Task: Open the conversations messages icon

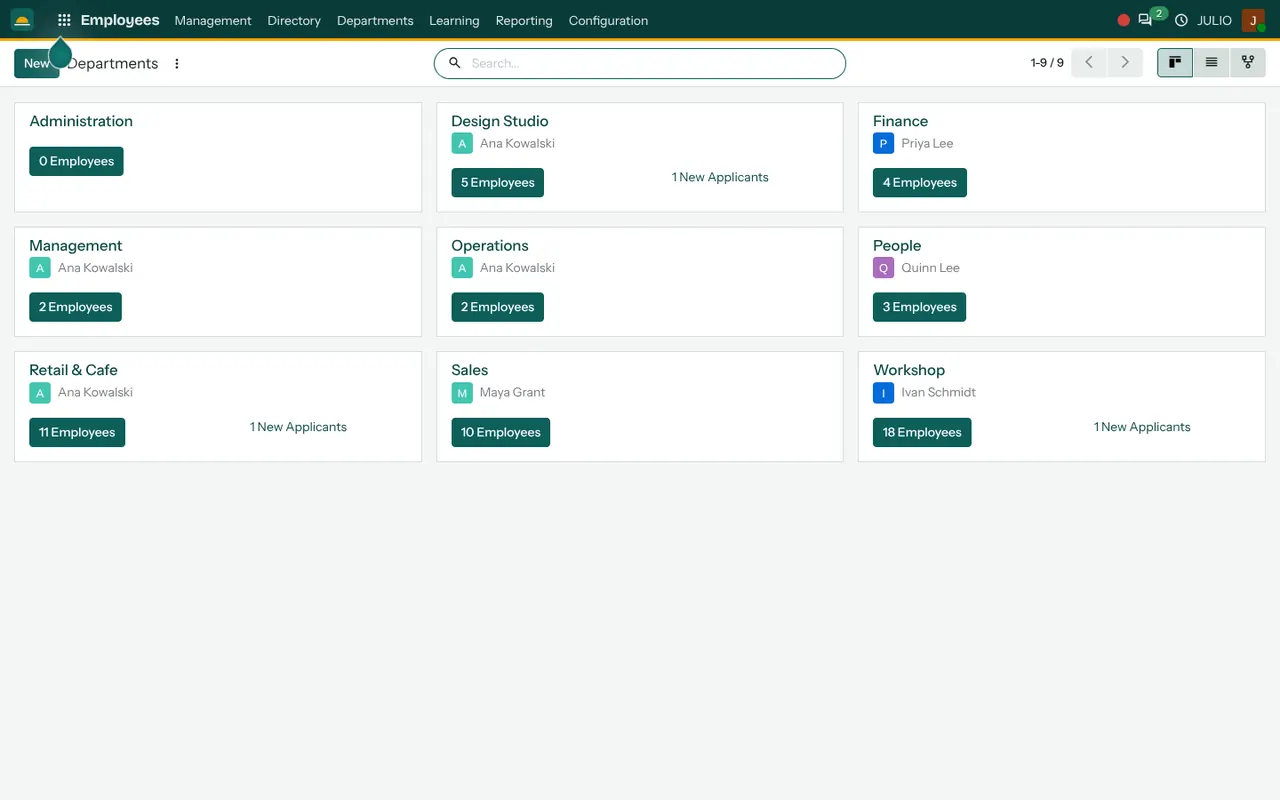Action: coord(1145,20)
